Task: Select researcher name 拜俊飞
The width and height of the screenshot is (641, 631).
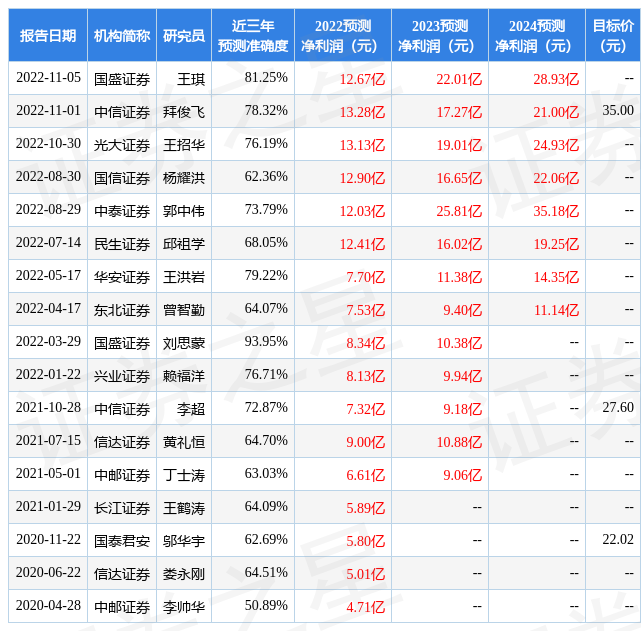Action: click(184, 112)
